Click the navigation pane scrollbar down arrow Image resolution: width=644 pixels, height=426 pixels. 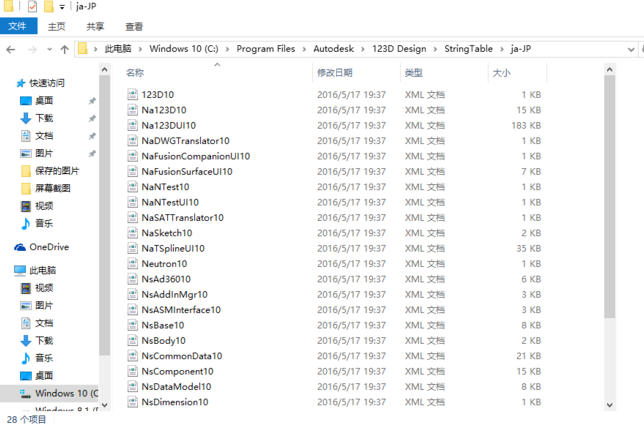tap(104, 405)
